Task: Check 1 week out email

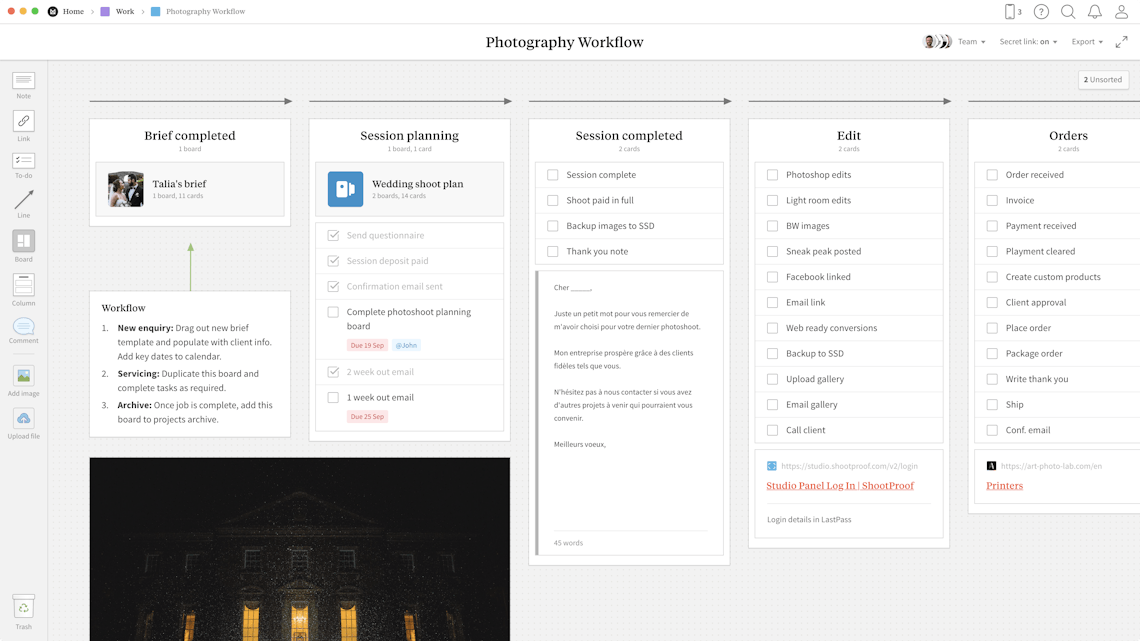Action: (333, 398)
